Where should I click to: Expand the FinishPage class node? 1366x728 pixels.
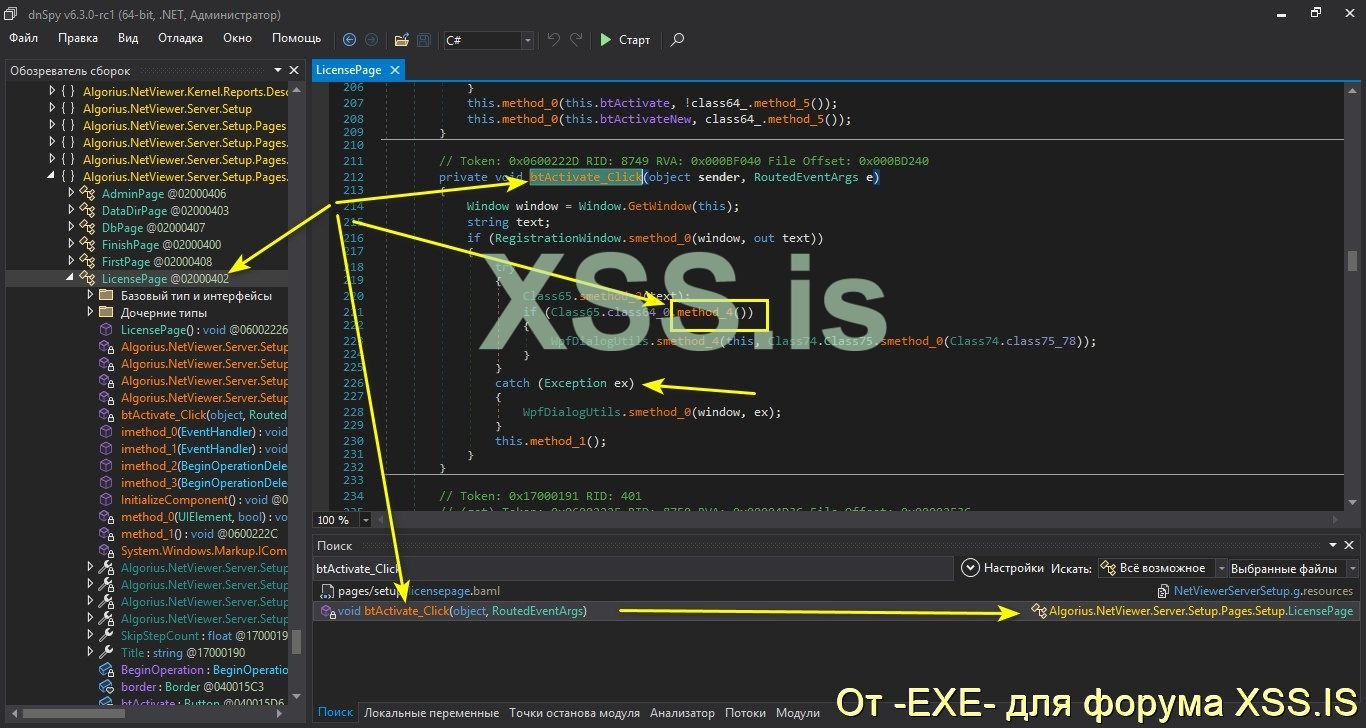tap(70, 244)
